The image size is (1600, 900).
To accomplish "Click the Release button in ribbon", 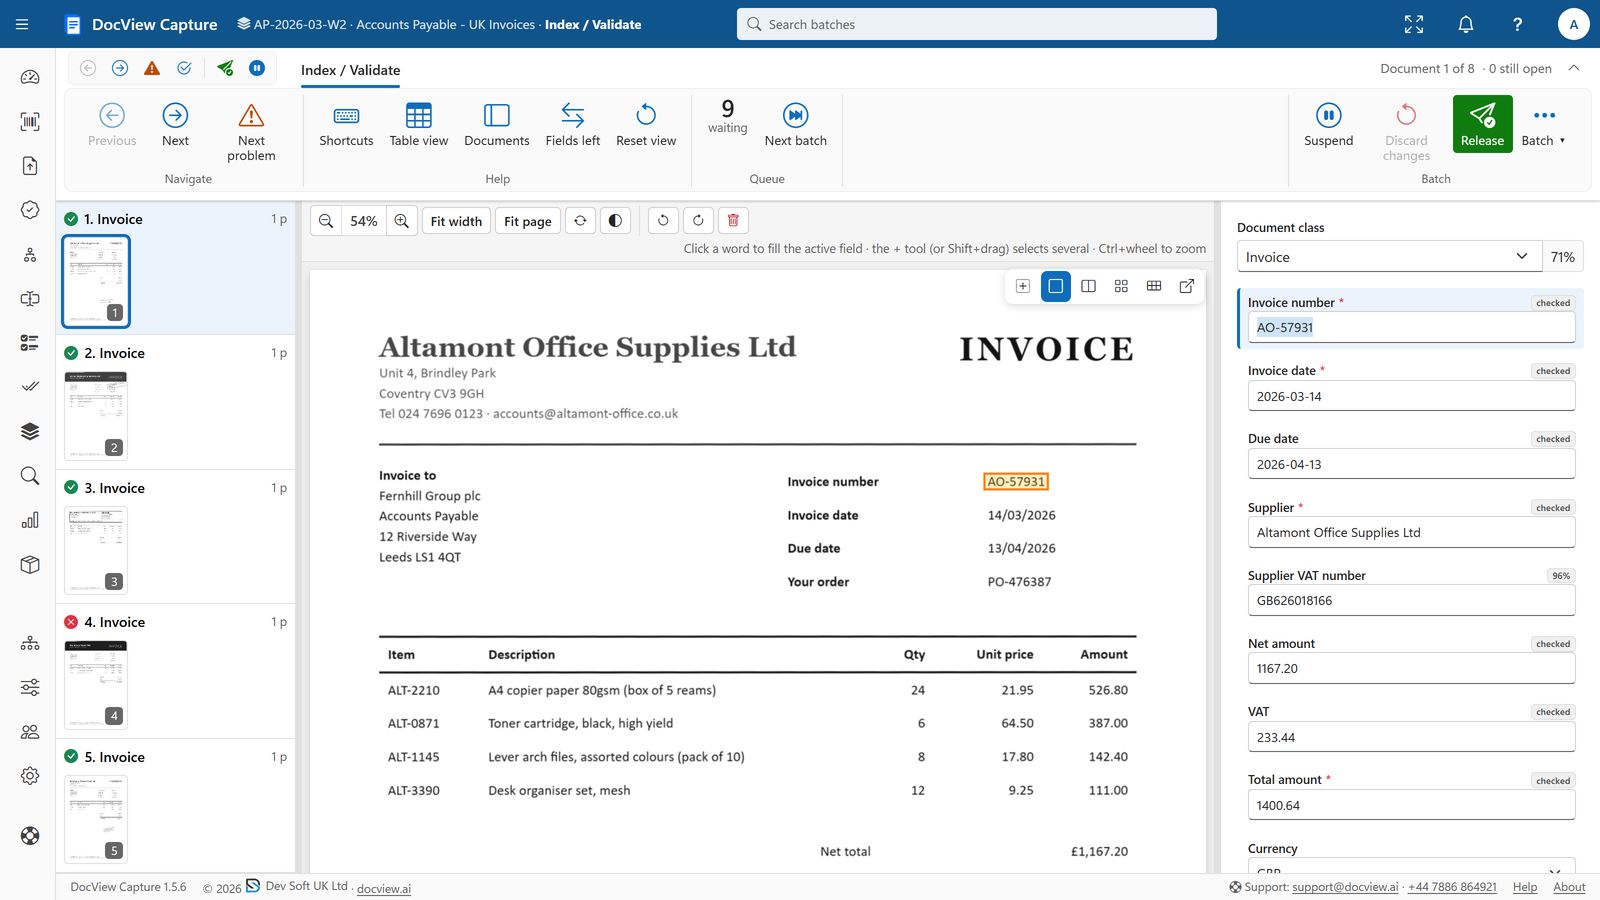I will click(1482, 124).
